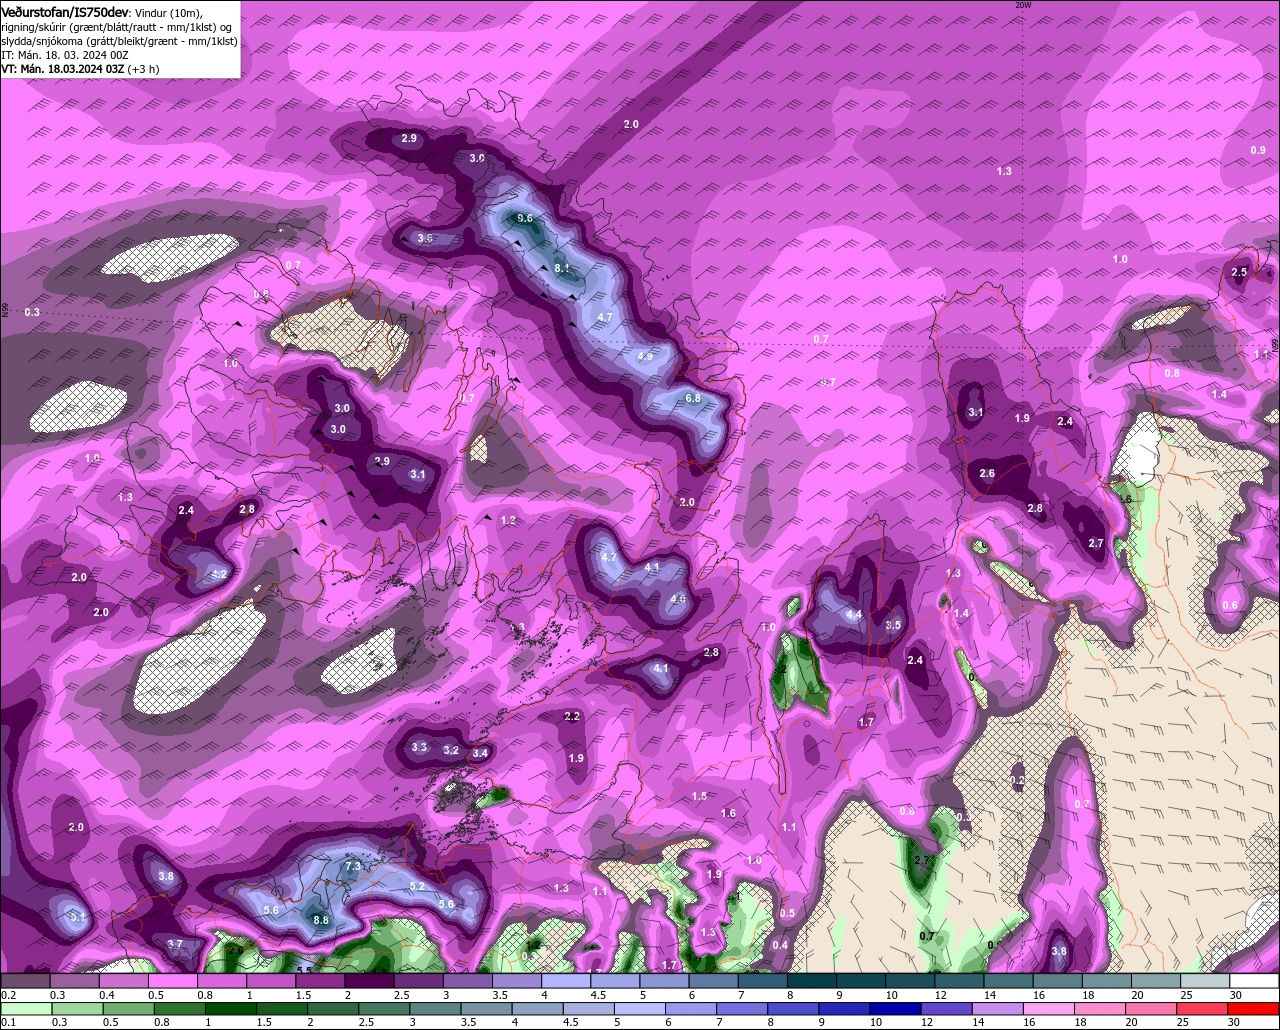Click the 6.8 precipitation value on the map
This screenshot has width=1280, height=1030.
693,398
